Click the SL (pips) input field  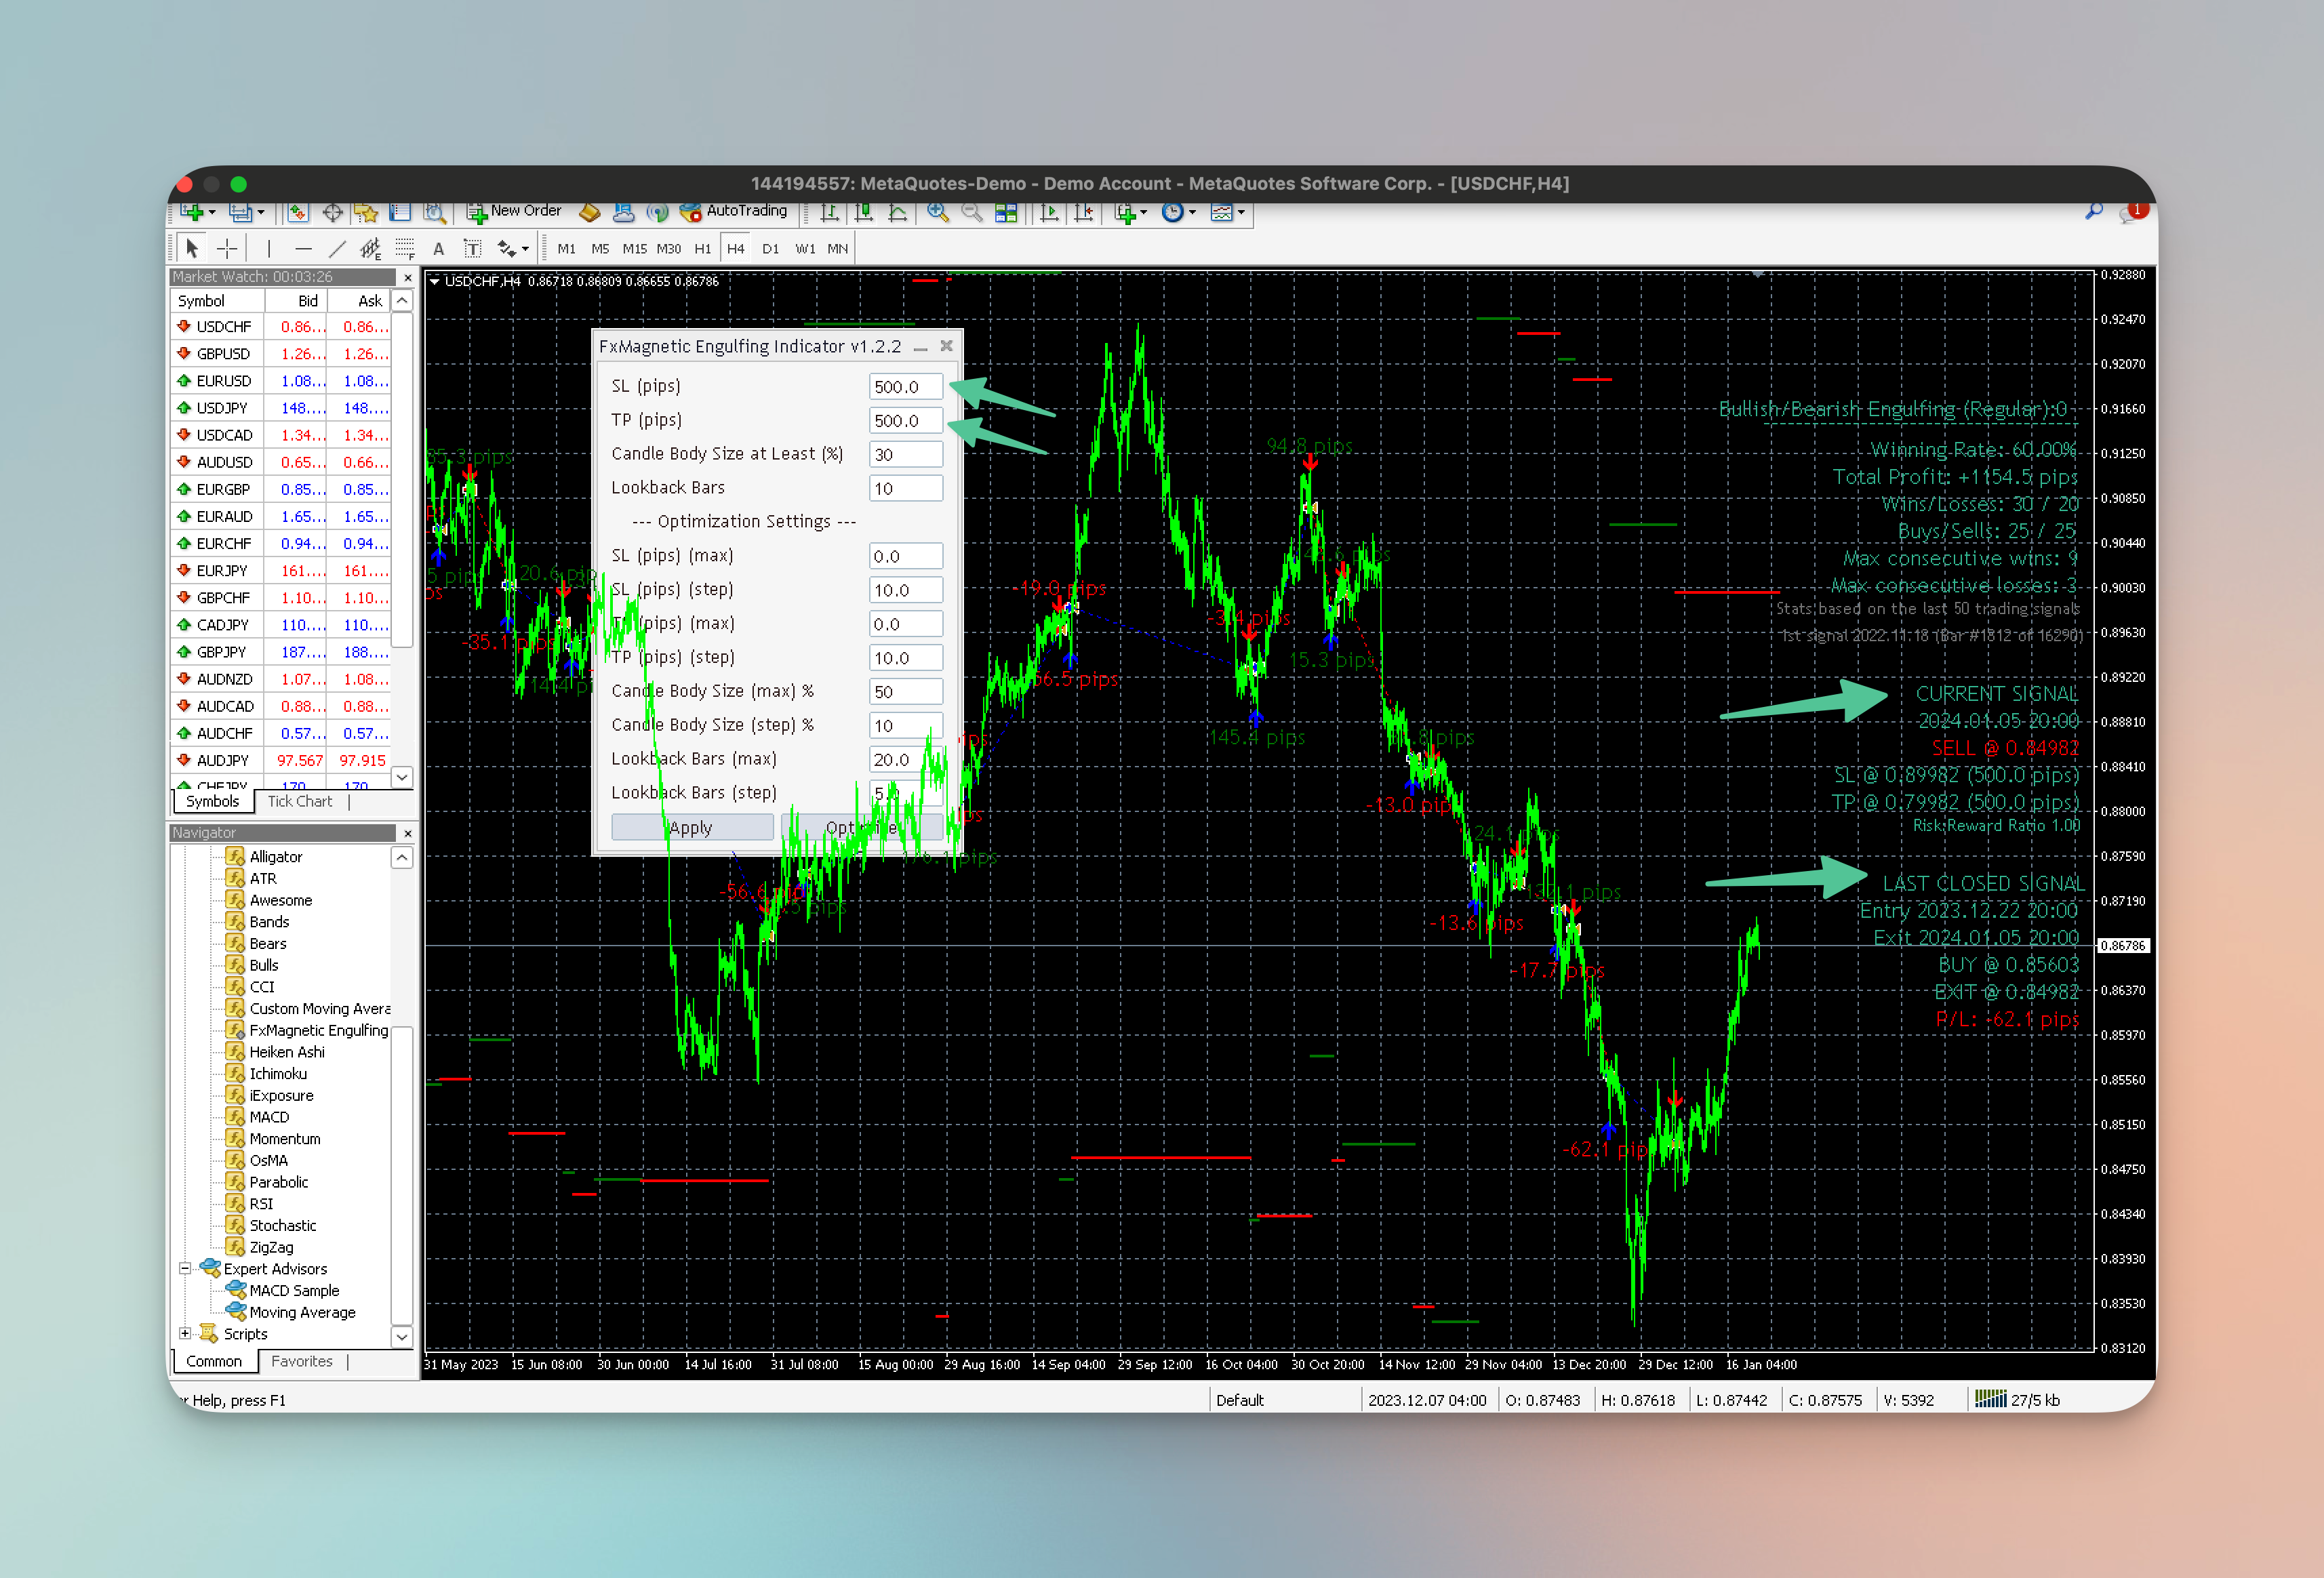coord(905,387)
